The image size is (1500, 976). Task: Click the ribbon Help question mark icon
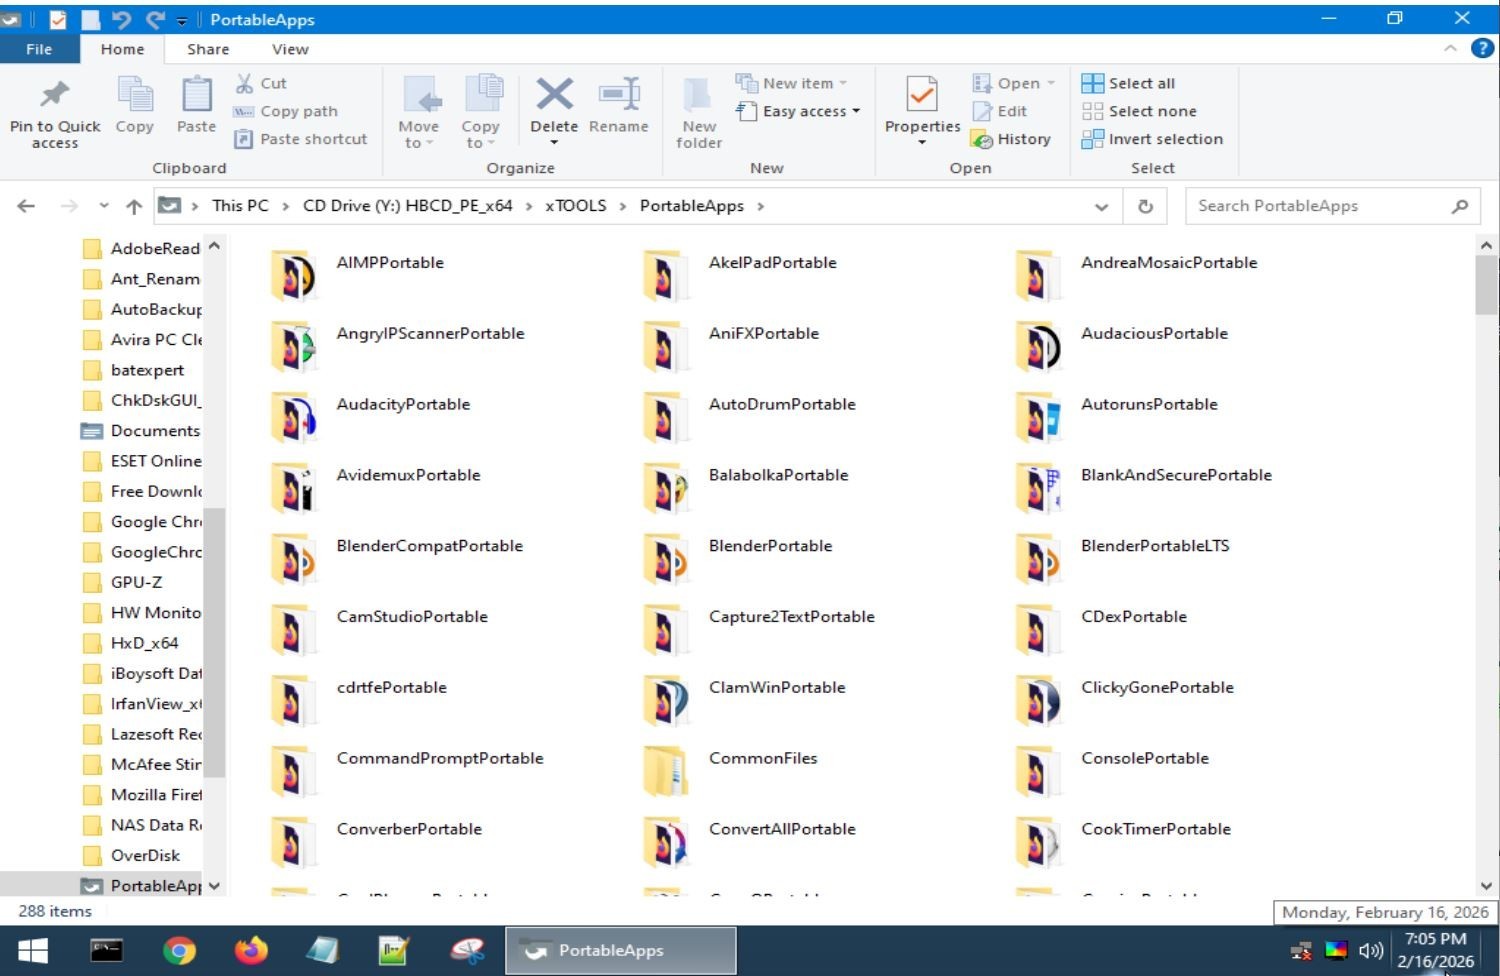tap(1482, 49)
